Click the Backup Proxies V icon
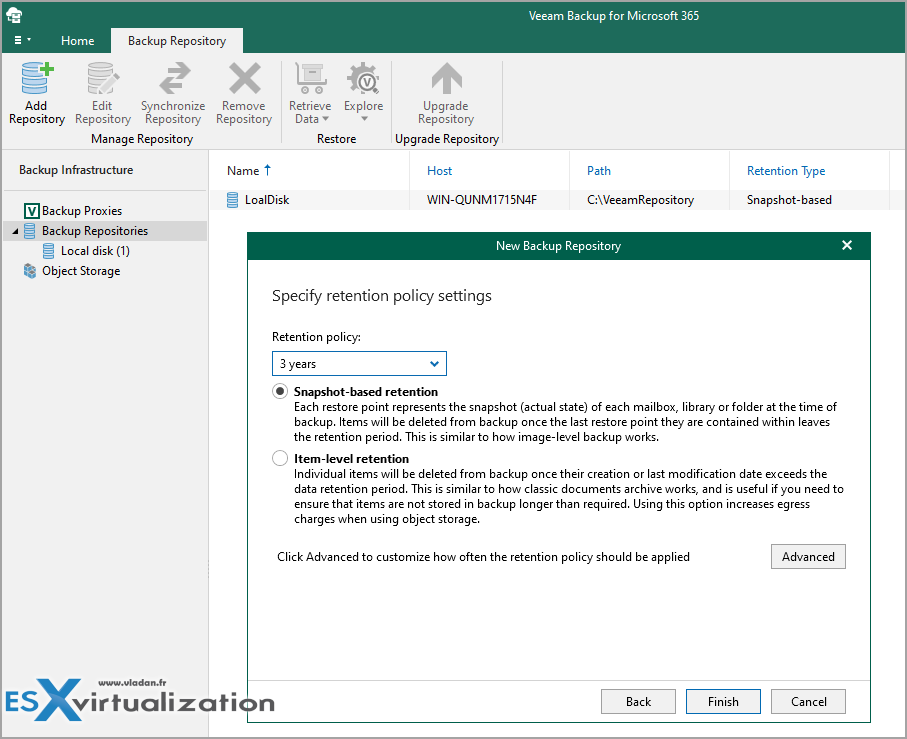 [31, 210]
